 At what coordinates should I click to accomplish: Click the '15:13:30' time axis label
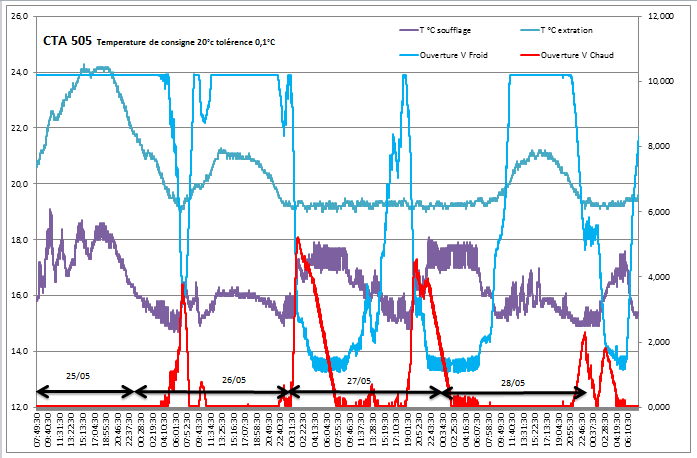[x=83, y=430]
